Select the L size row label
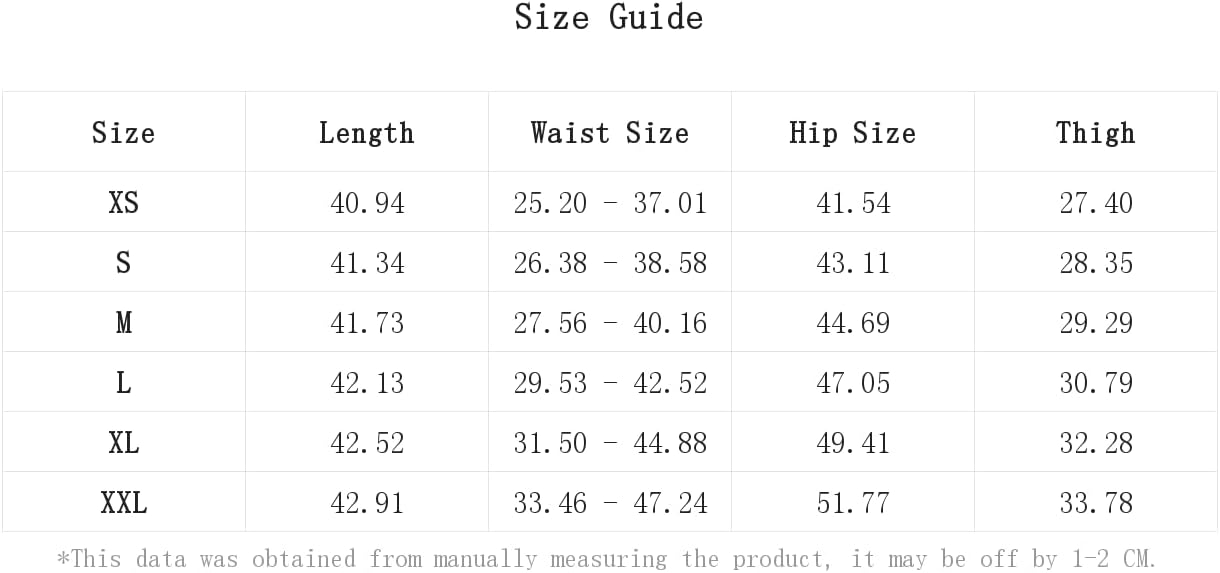 [x=124, y=383]
